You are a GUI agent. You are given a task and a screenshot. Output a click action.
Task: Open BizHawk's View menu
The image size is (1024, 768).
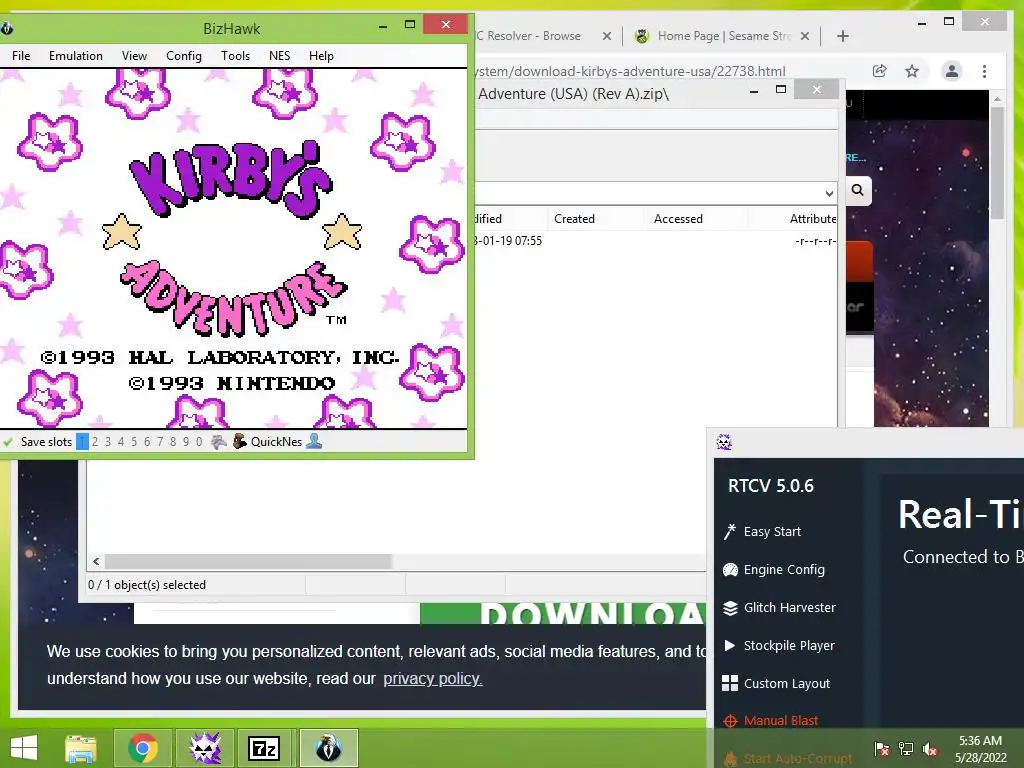click(x=134, y=56)
